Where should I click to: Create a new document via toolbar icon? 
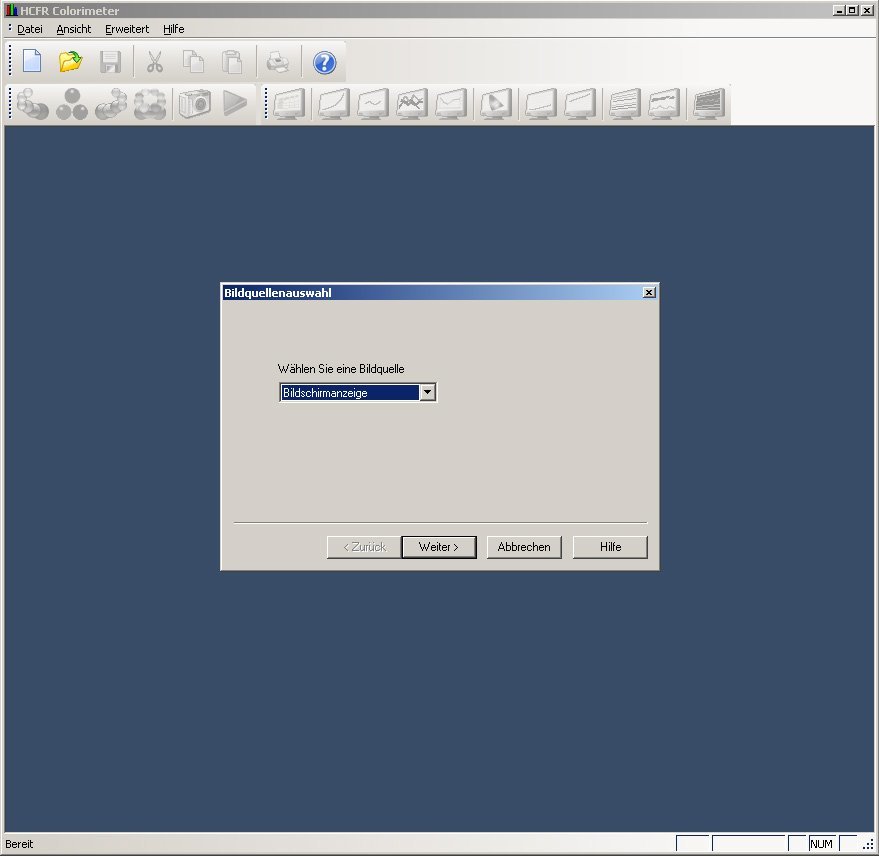point(32,62)
